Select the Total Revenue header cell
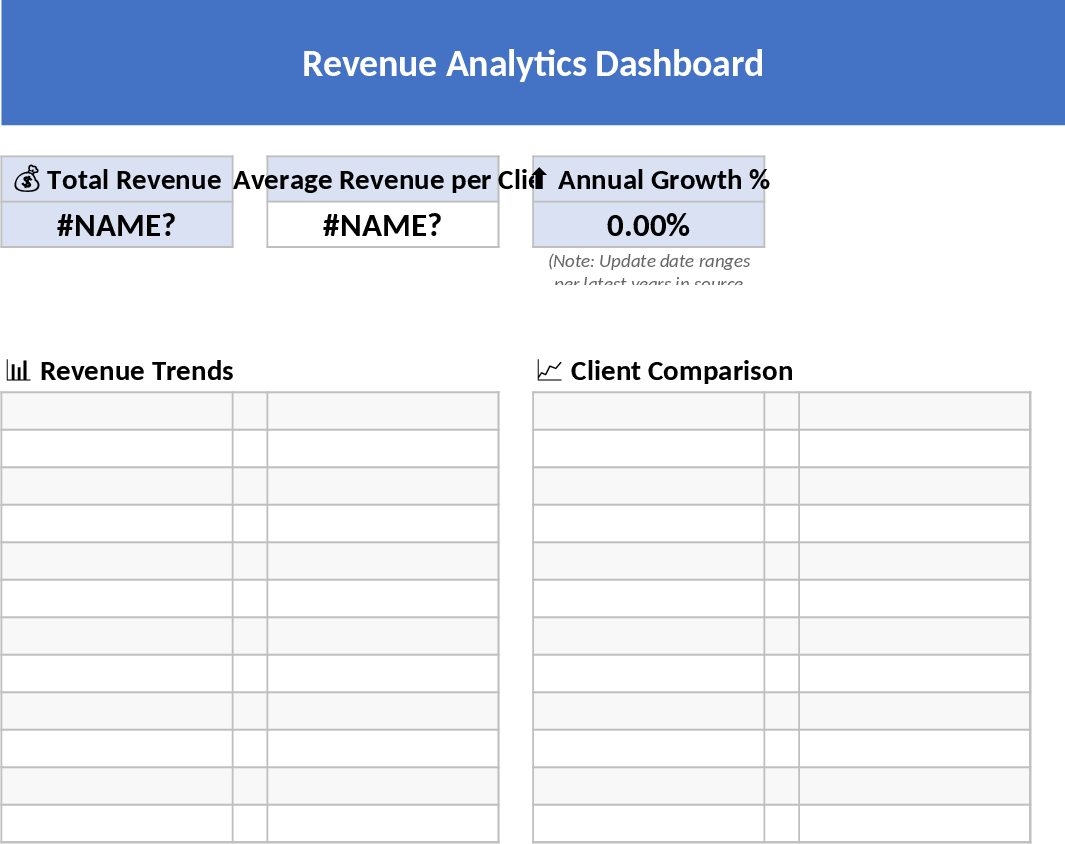This screenshot has width=1065, height=844. (x=117, y=180)
